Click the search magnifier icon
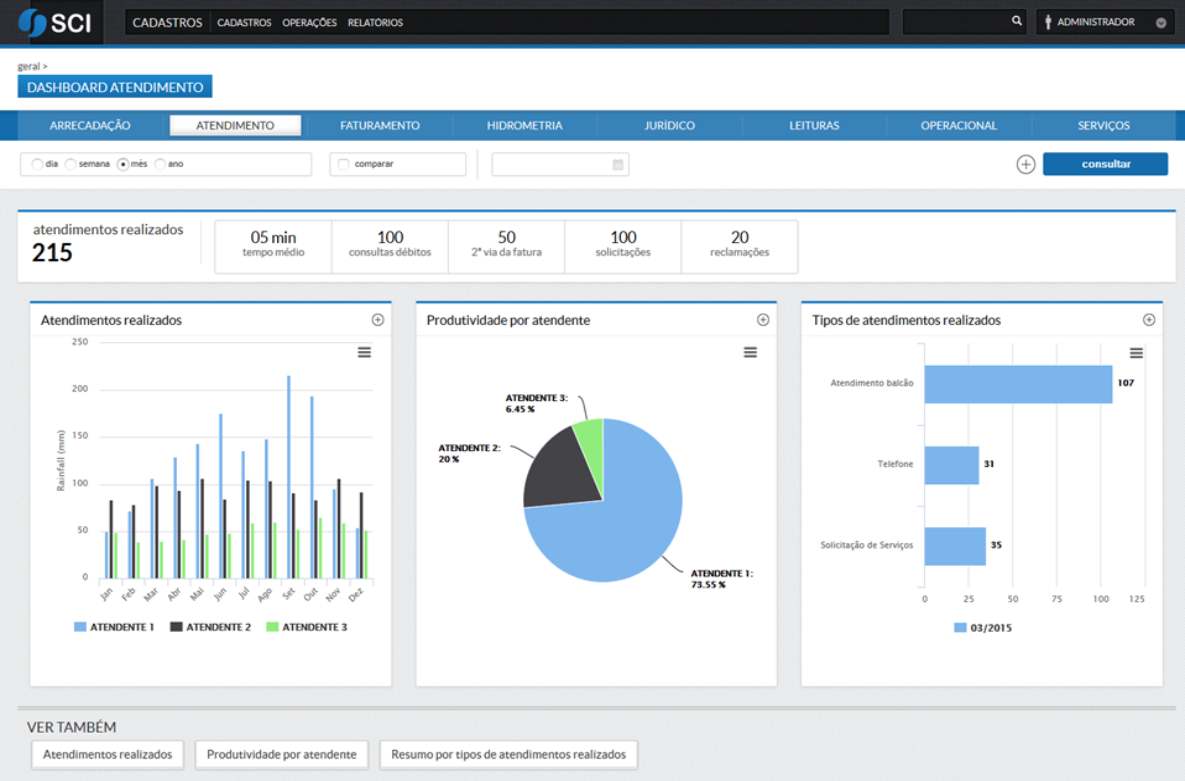 [1016, 21]
